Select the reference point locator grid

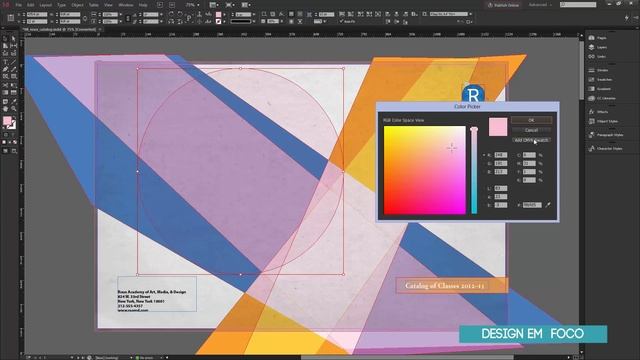pyautogui.click(x=11, y=18)
